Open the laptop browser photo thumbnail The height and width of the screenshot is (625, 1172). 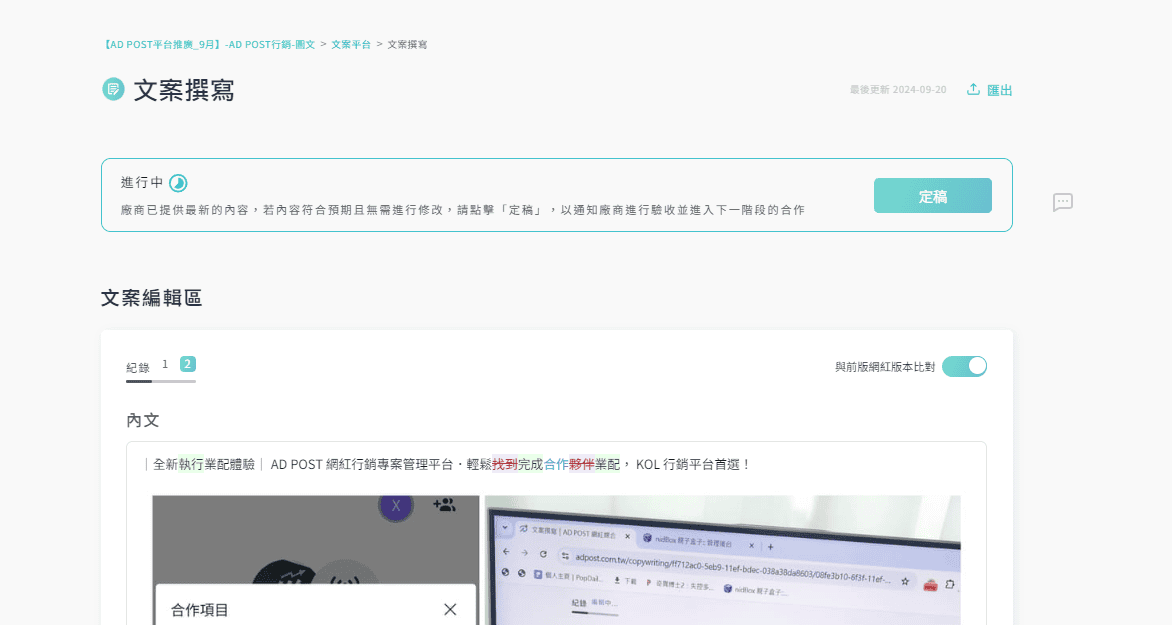pyautogui.click(x=723, y=560)
